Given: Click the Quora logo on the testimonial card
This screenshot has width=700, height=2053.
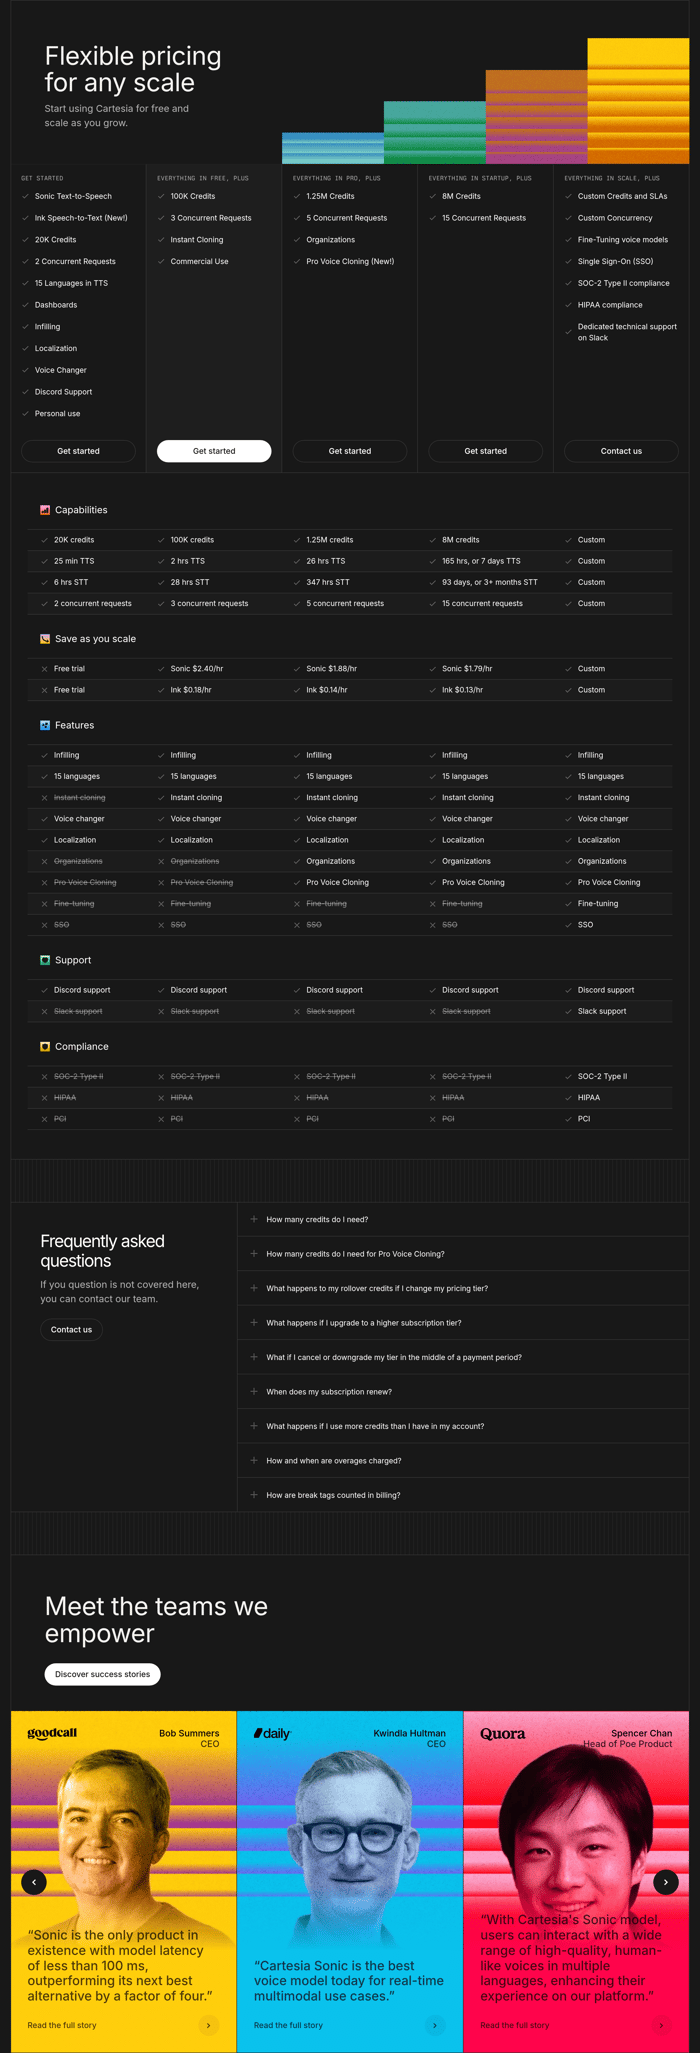Looking at the screenshot, I should tap(502, 1734).
